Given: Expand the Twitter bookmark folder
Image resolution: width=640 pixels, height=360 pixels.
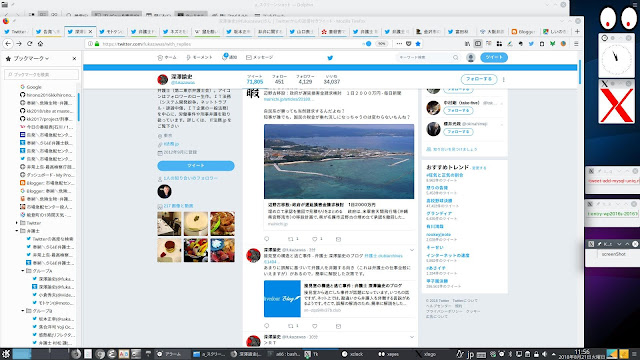Looking at the screenshot, I should (x=17, y=223).
